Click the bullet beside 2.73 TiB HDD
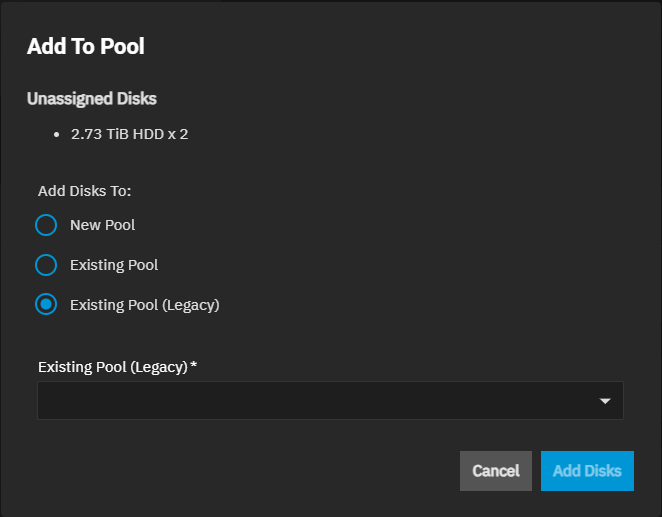 point(58,134)
